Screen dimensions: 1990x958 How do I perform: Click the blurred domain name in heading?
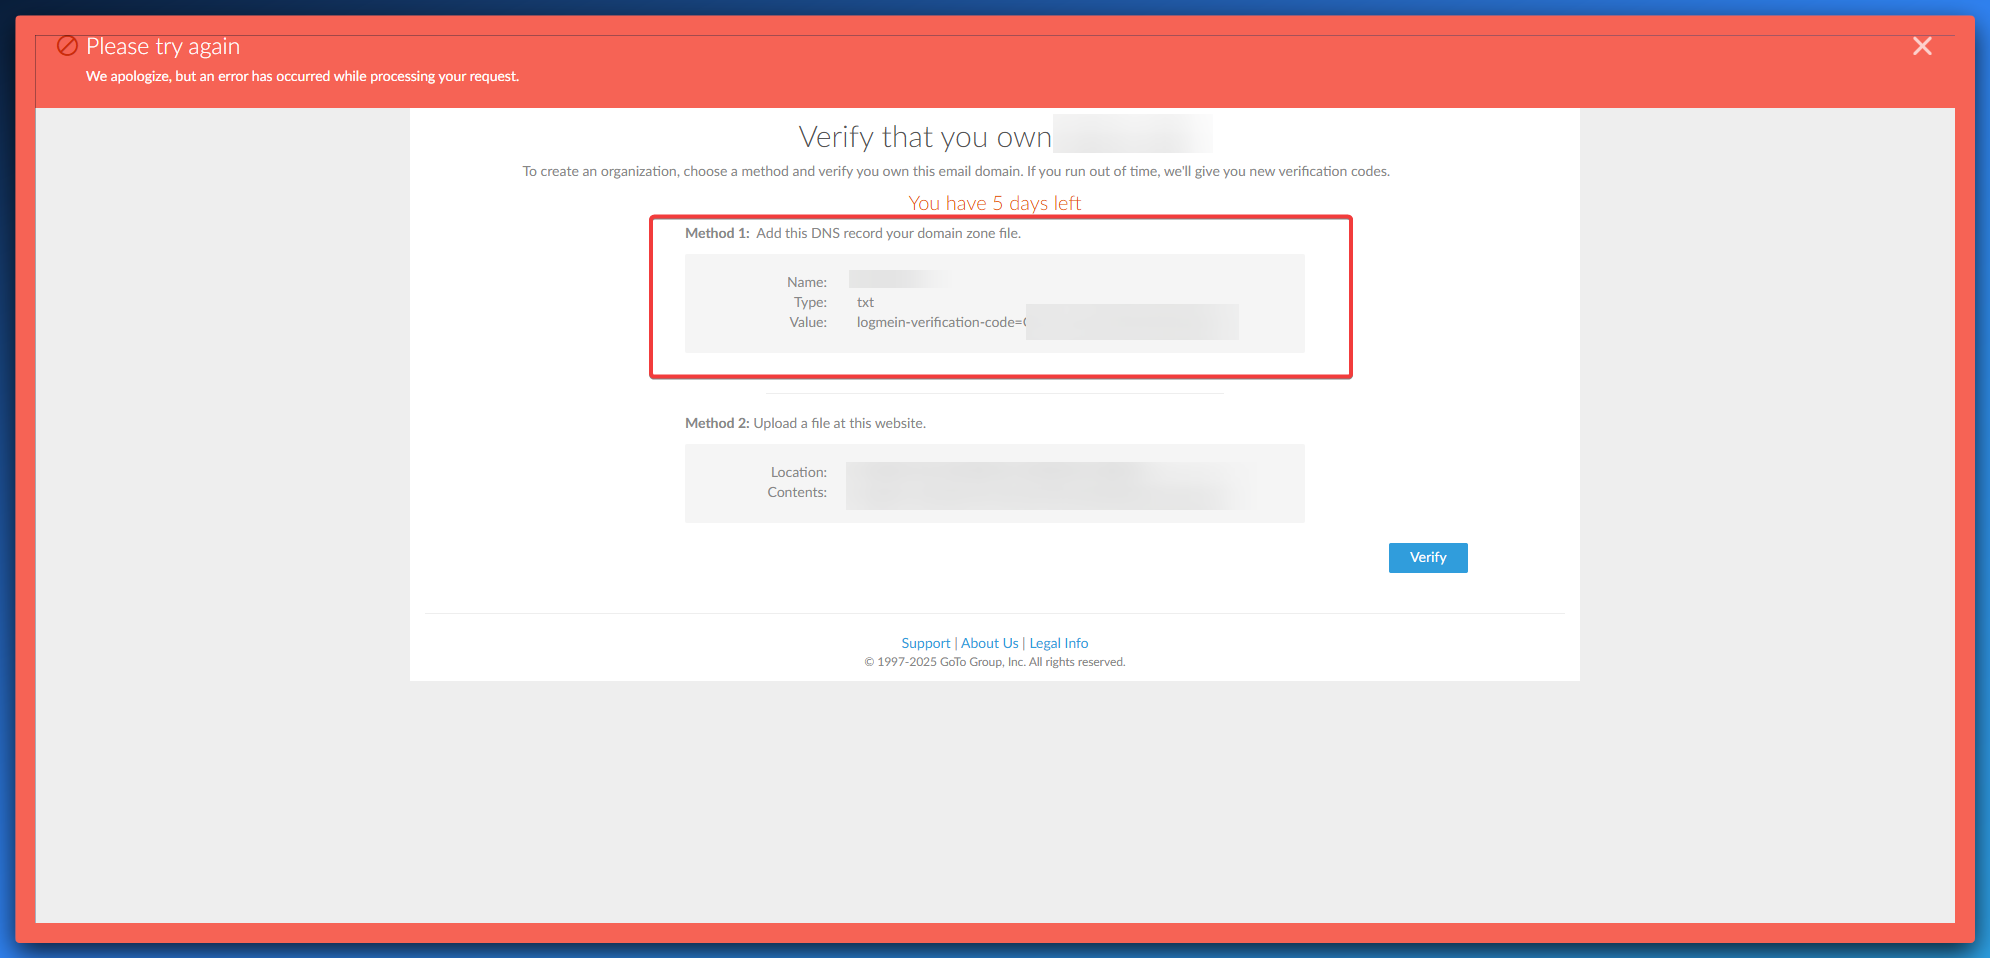[x=1131, y=134]
